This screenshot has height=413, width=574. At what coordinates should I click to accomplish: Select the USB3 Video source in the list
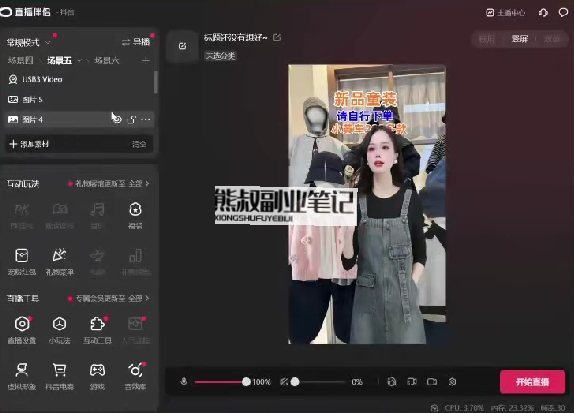coord(79,79)
